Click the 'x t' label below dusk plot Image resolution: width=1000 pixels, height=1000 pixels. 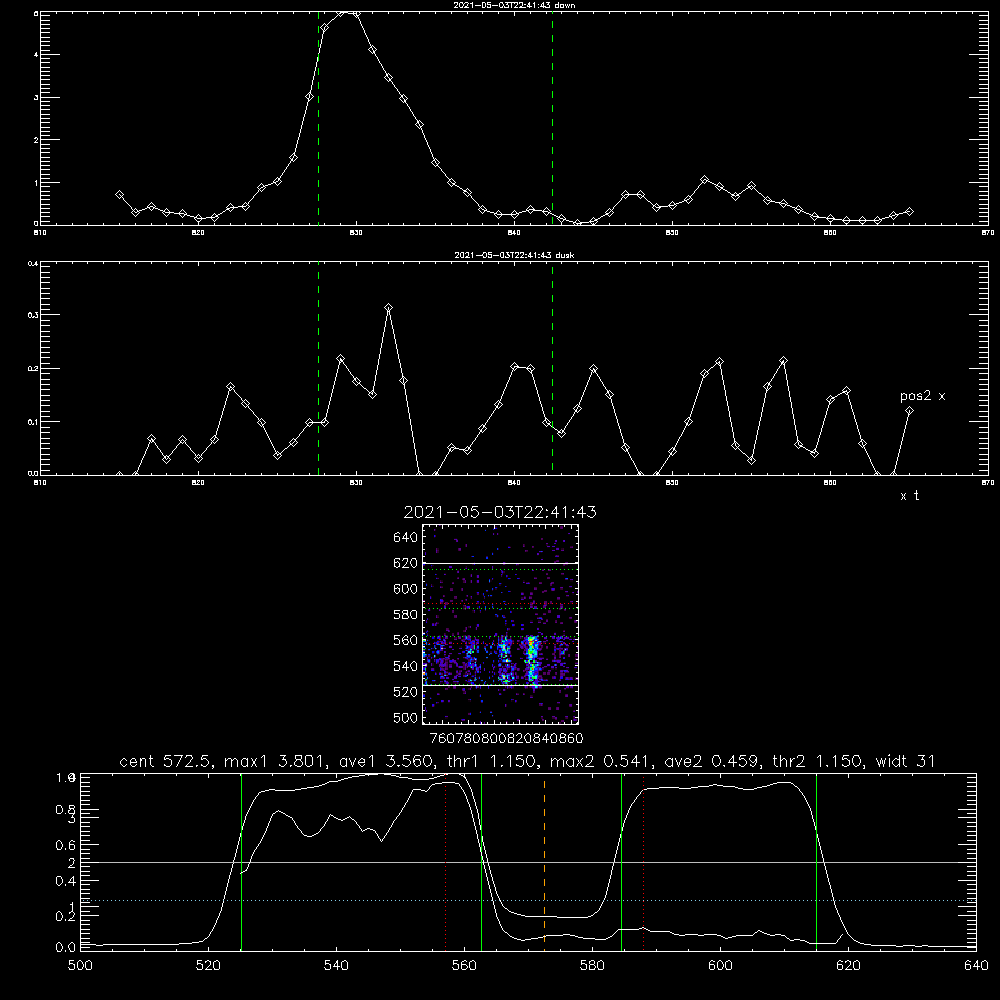pos(909,496)
